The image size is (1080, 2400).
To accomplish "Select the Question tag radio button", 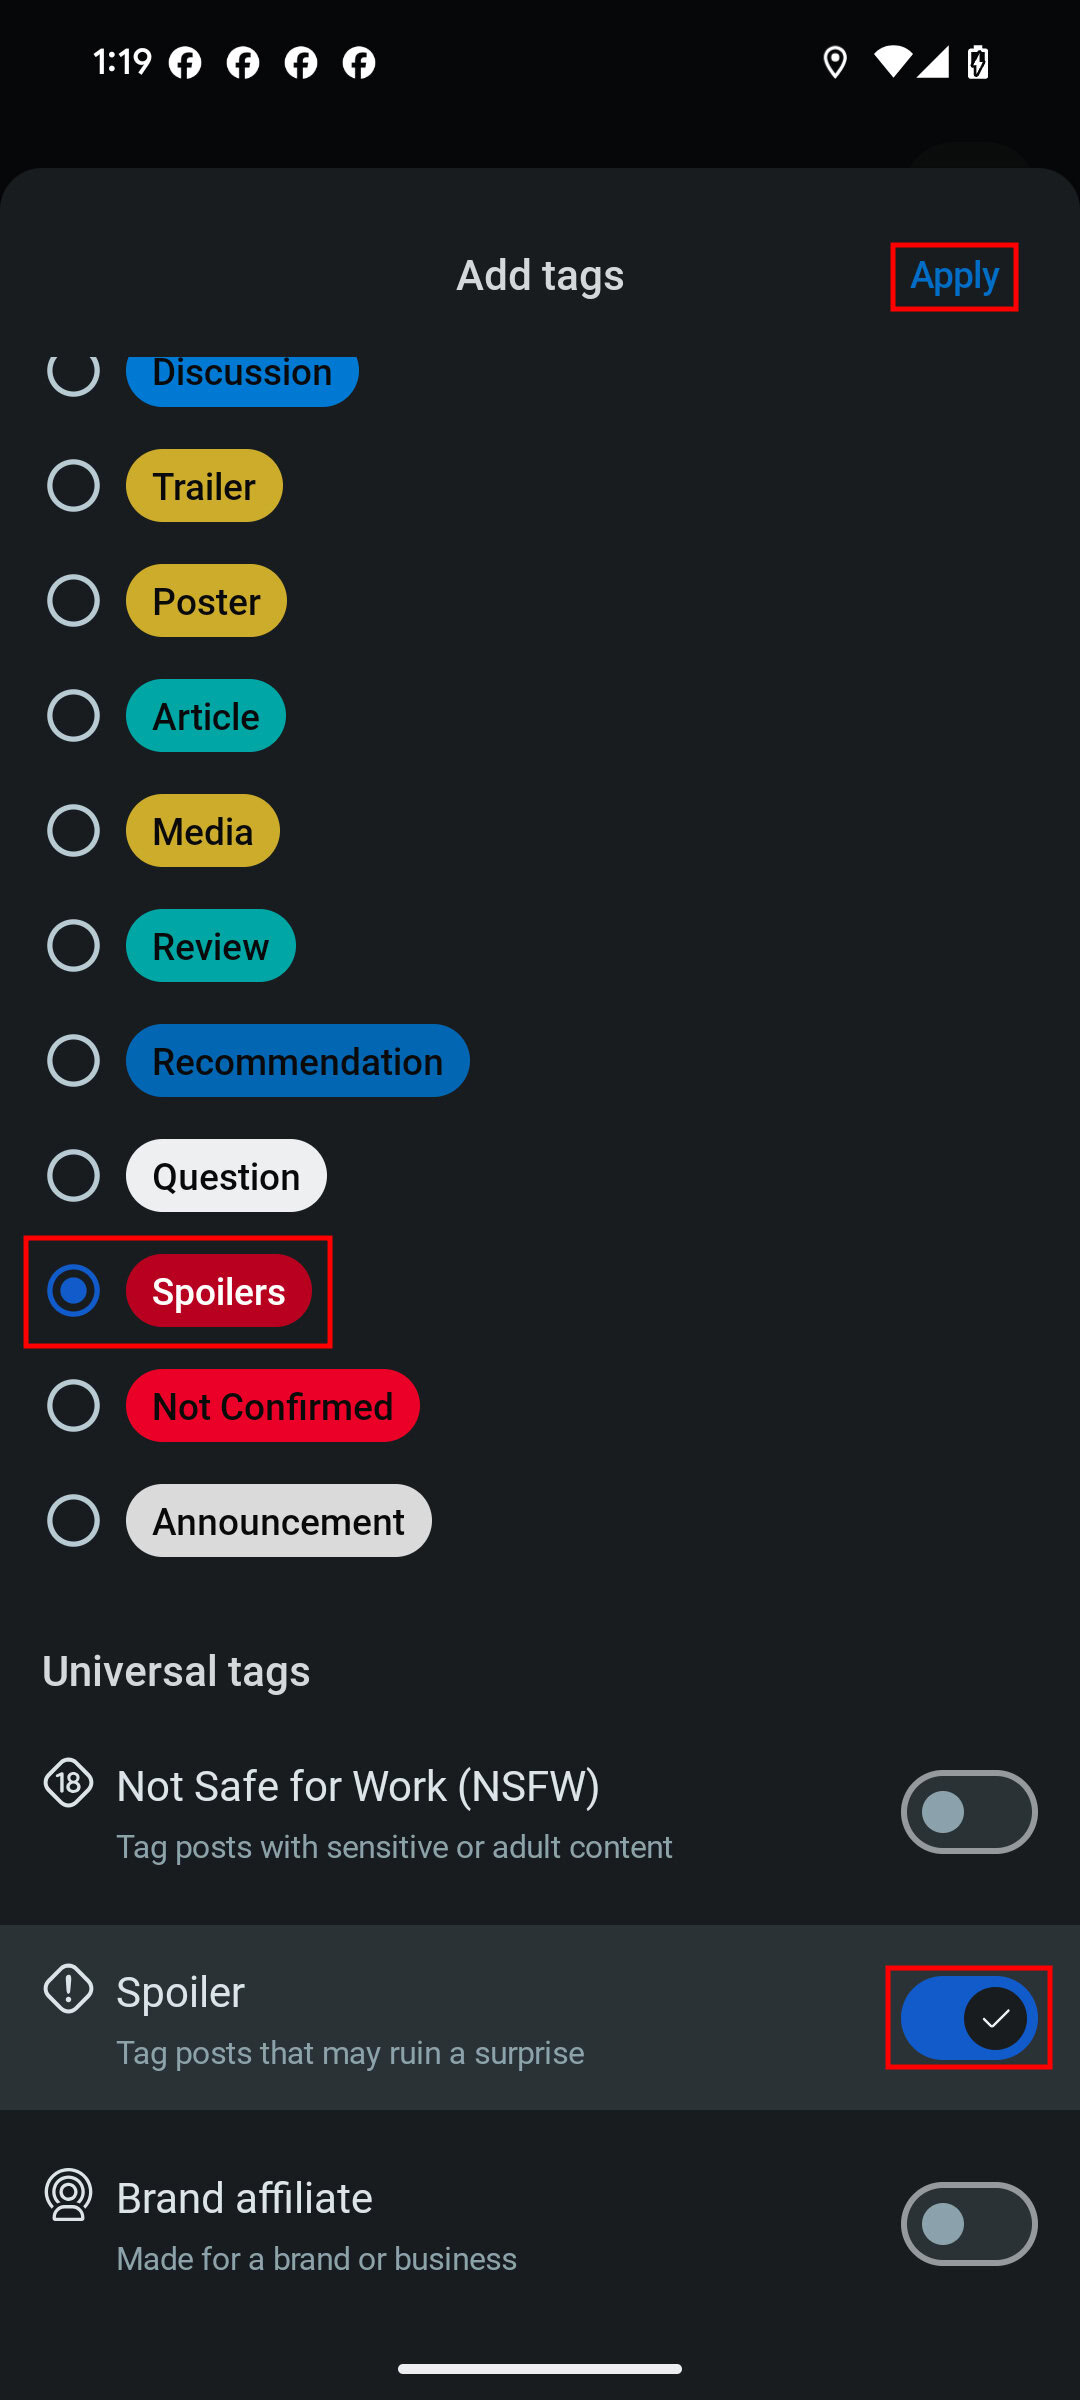I will (x=73, y=1176).
